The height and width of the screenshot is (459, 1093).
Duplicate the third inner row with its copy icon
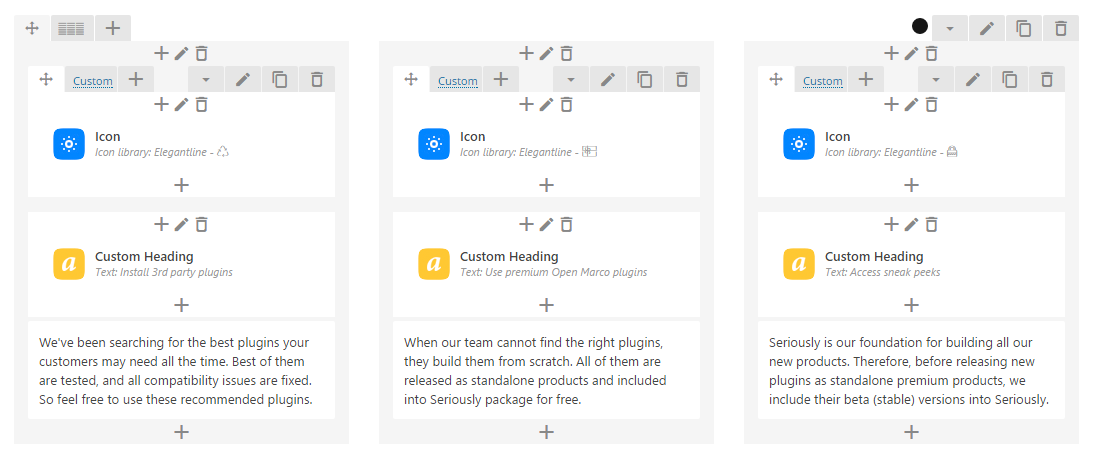coord(1009,80)
